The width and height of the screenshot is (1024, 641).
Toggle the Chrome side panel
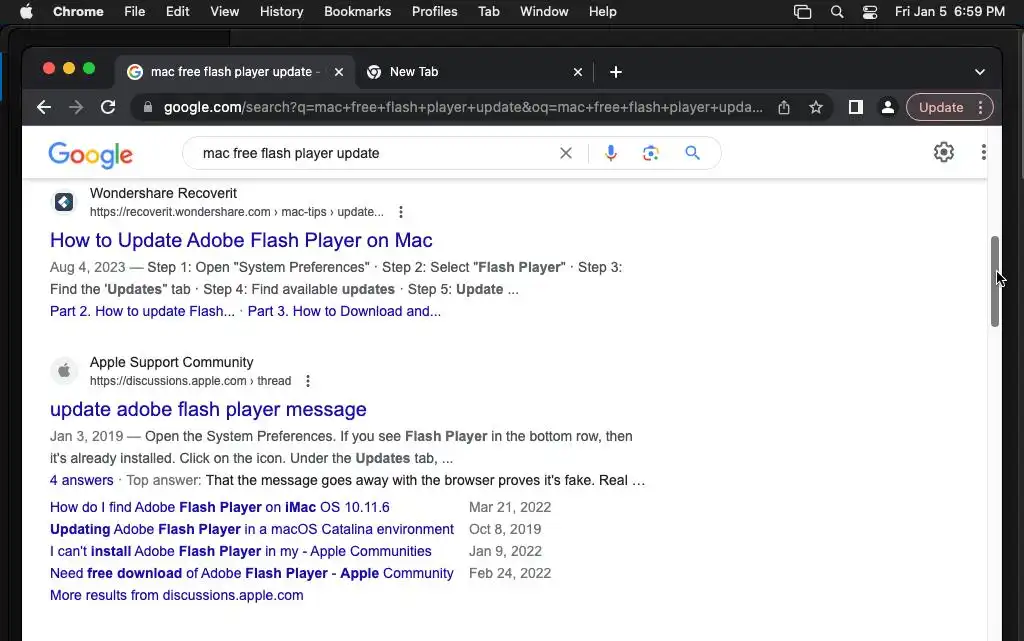(856, 107)
